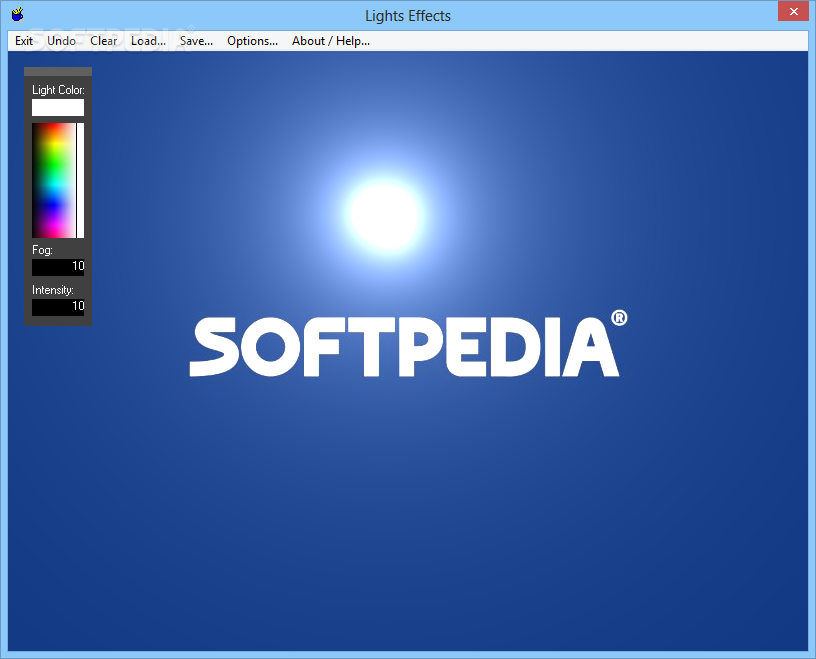
Task: Click the Exit menu item
Action: tap(24, 41)
